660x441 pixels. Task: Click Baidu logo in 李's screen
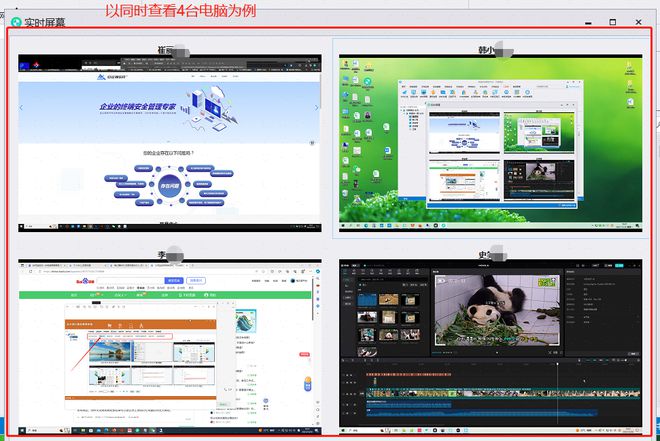[x=85, y=281]
